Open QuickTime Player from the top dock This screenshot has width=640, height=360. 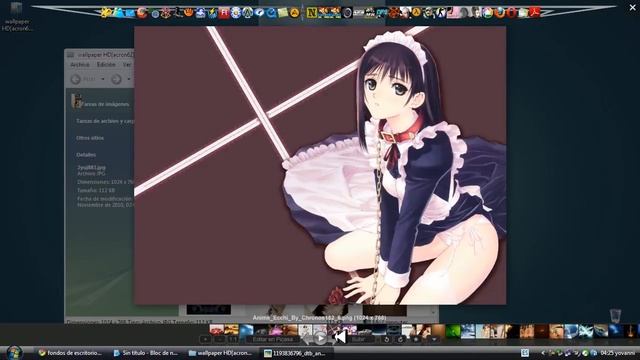pyautogui.click(x=271, y=13)
